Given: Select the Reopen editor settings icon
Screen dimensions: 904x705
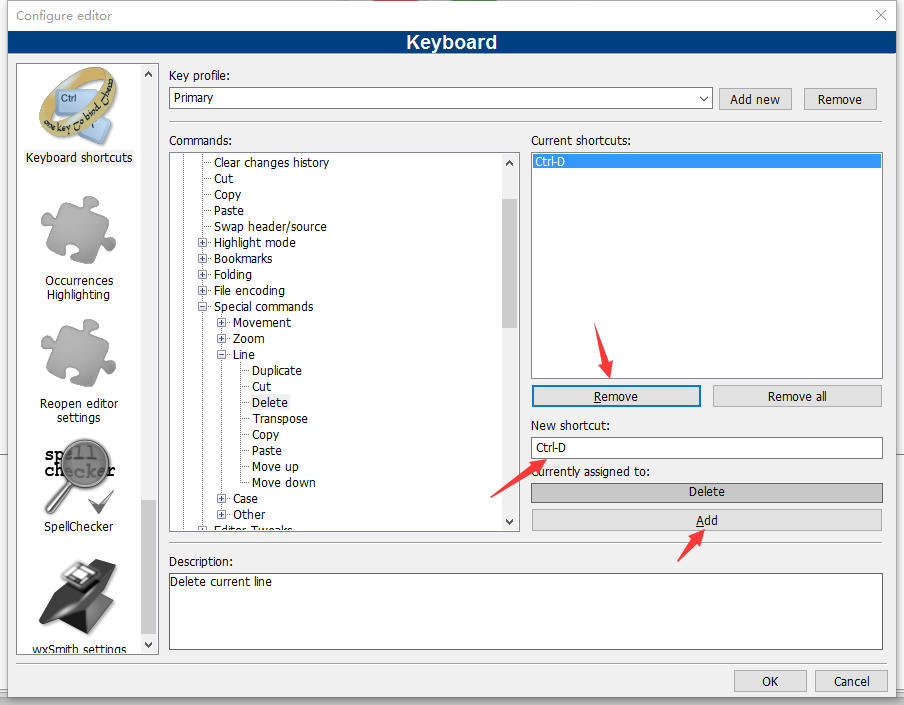Looking at the screenshot, I should pyautogui.click(x=78, y=352).
